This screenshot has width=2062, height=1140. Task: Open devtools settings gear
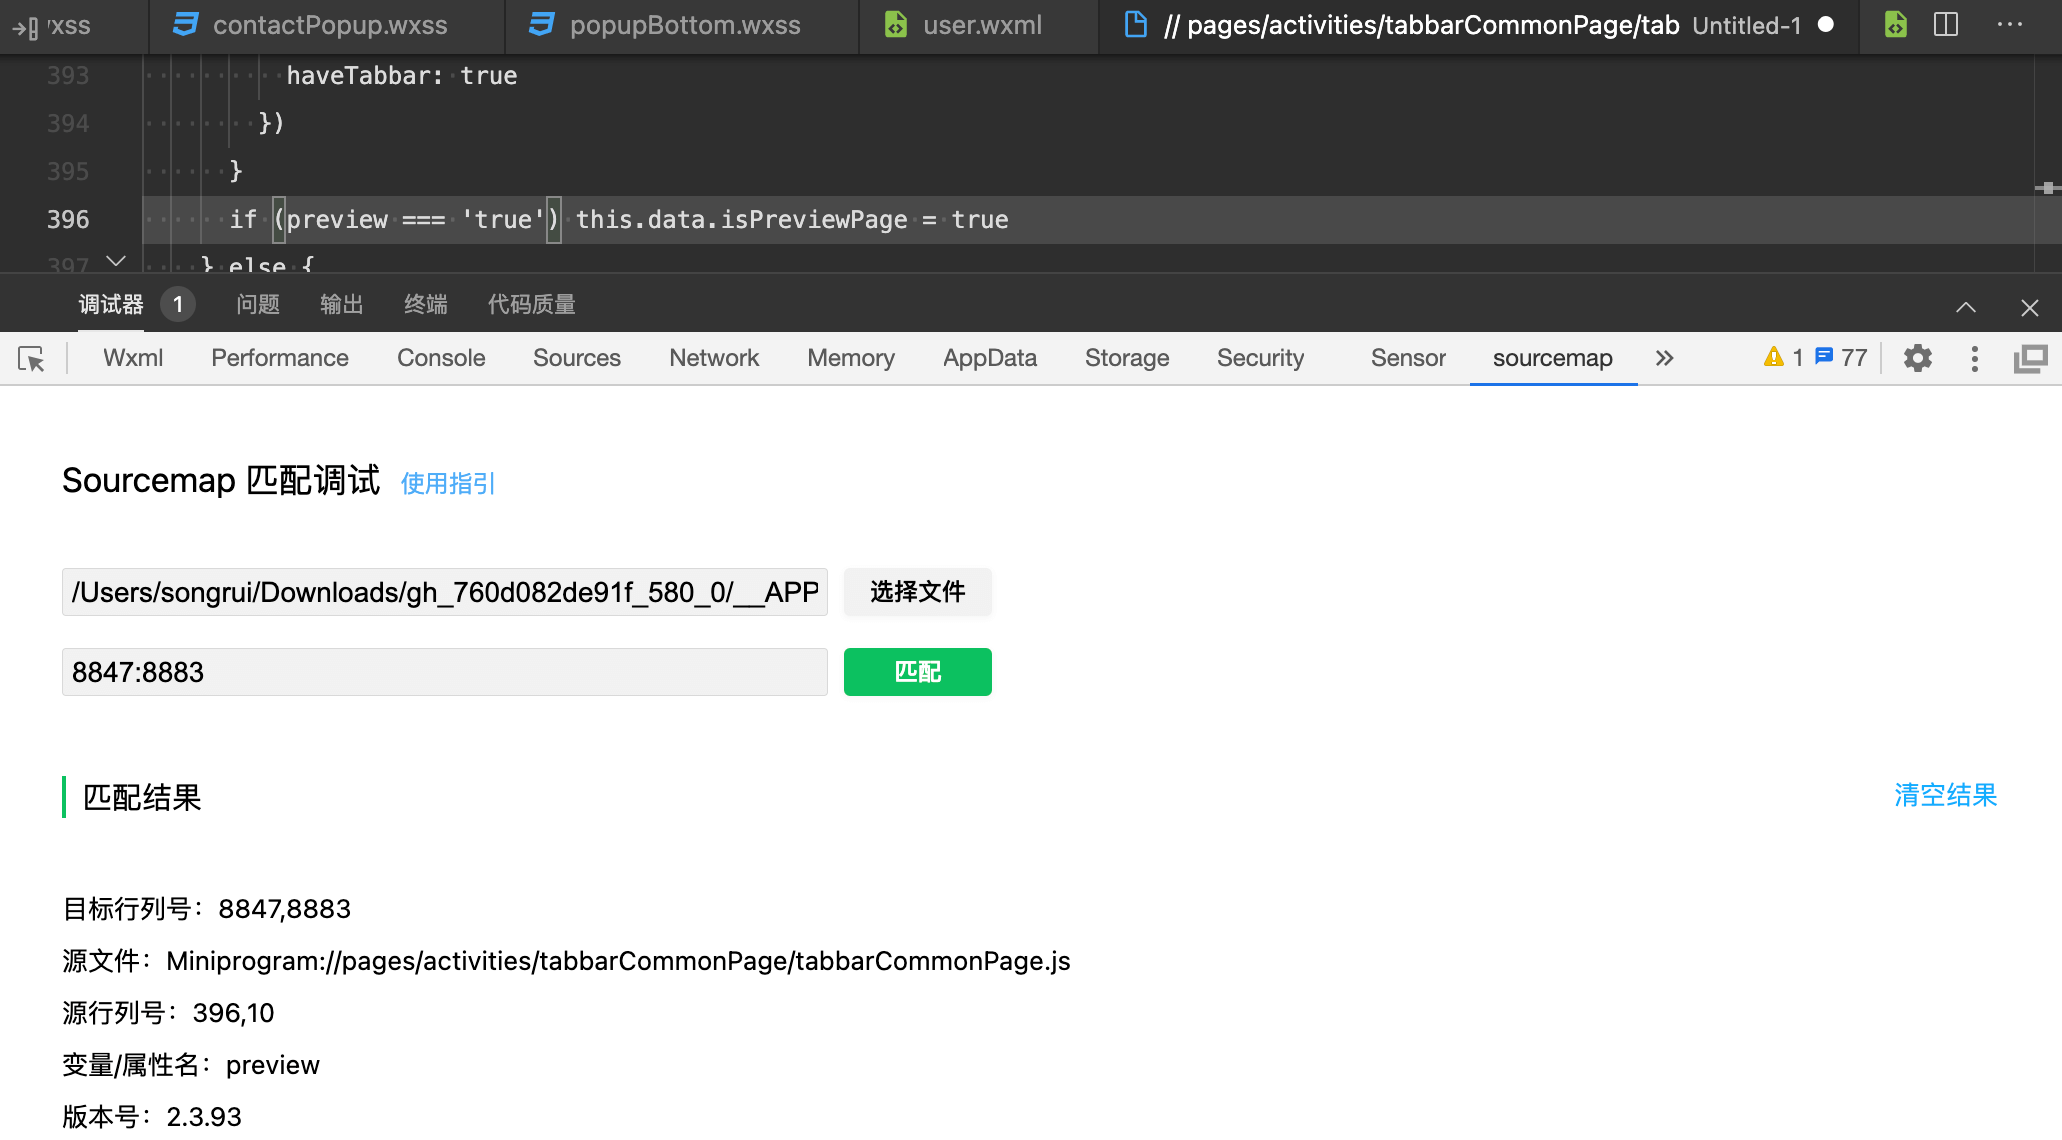tap(1918, 358)
